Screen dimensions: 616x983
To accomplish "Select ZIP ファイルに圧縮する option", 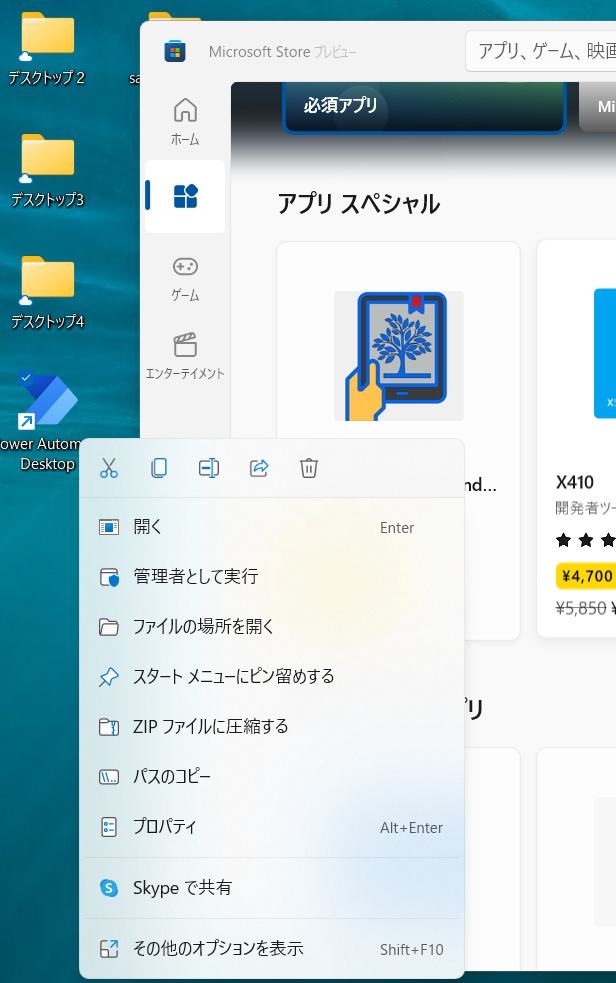I will pos(271,727).
